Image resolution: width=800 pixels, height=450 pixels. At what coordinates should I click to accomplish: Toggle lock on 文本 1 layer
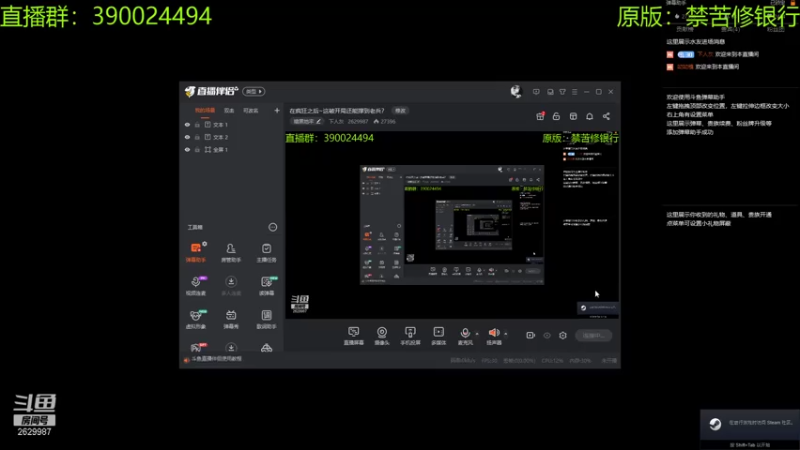click(197, 124)
